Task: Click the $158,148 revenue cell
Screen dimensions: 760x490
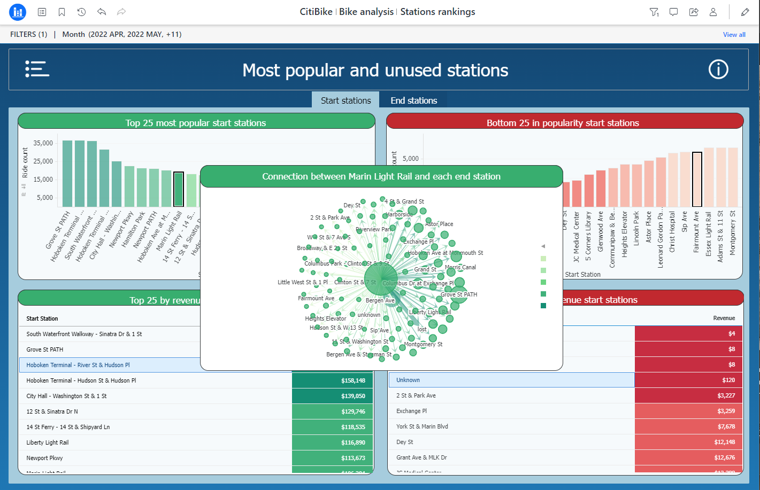Action: click(332, 380)
